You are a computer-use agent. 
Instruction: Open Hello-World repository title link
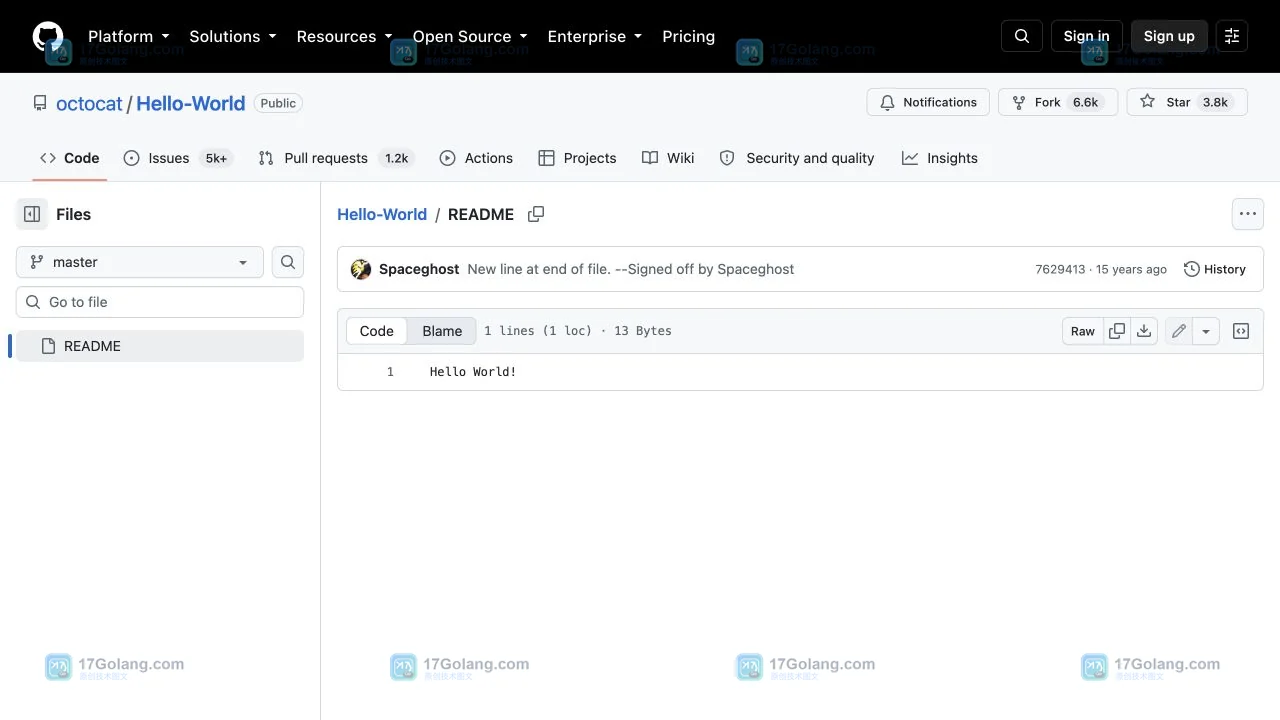pos(190,103)
